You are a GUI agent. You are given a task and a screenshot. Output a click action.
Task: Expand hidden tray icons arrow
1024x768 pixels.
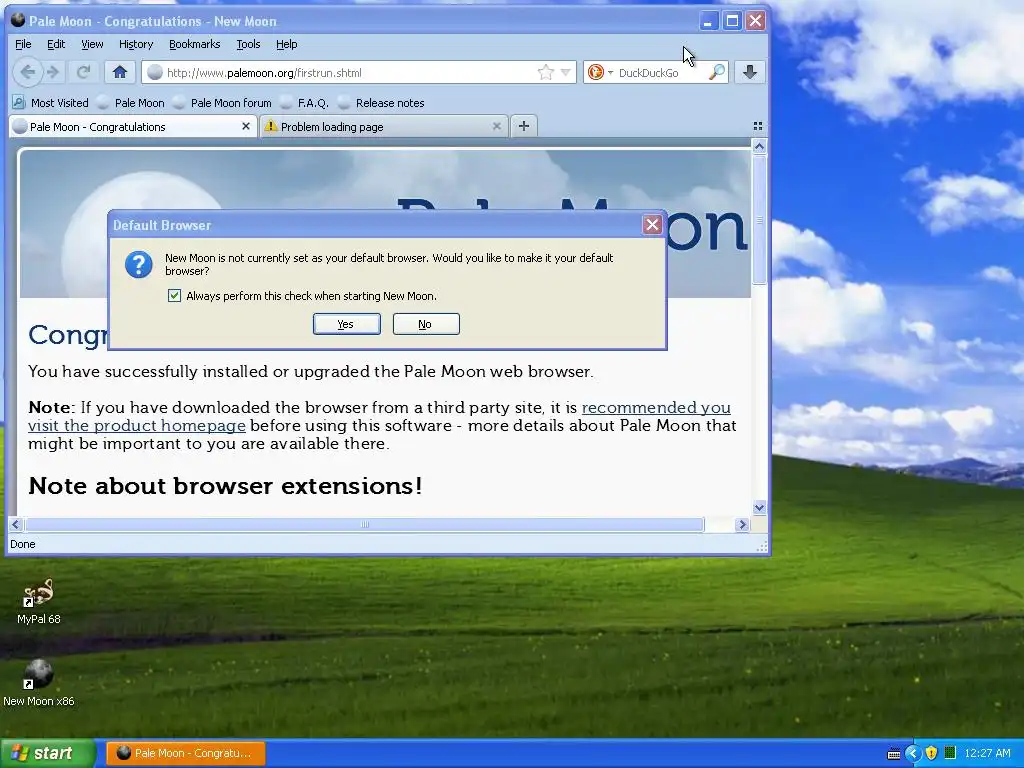tap(912, 754)
